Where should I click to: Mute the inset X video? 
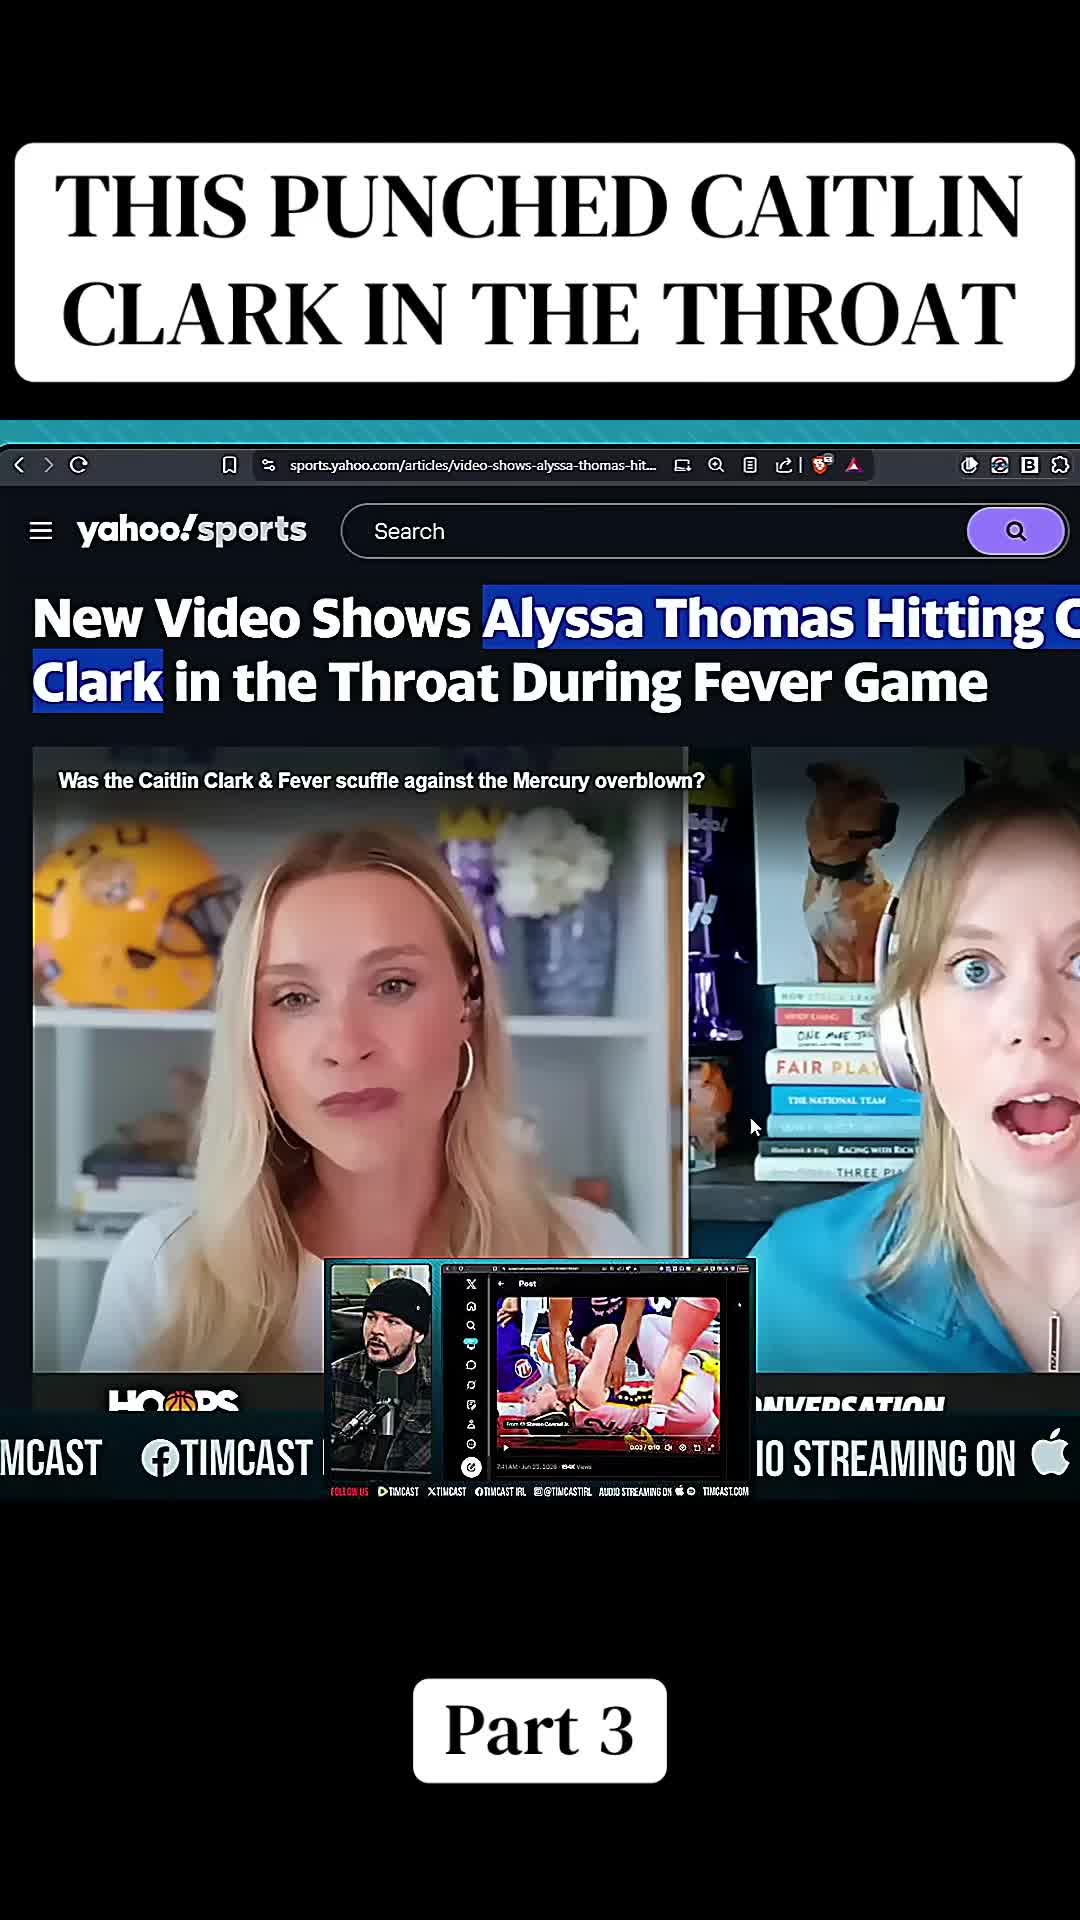click(x=668, y=1447)
